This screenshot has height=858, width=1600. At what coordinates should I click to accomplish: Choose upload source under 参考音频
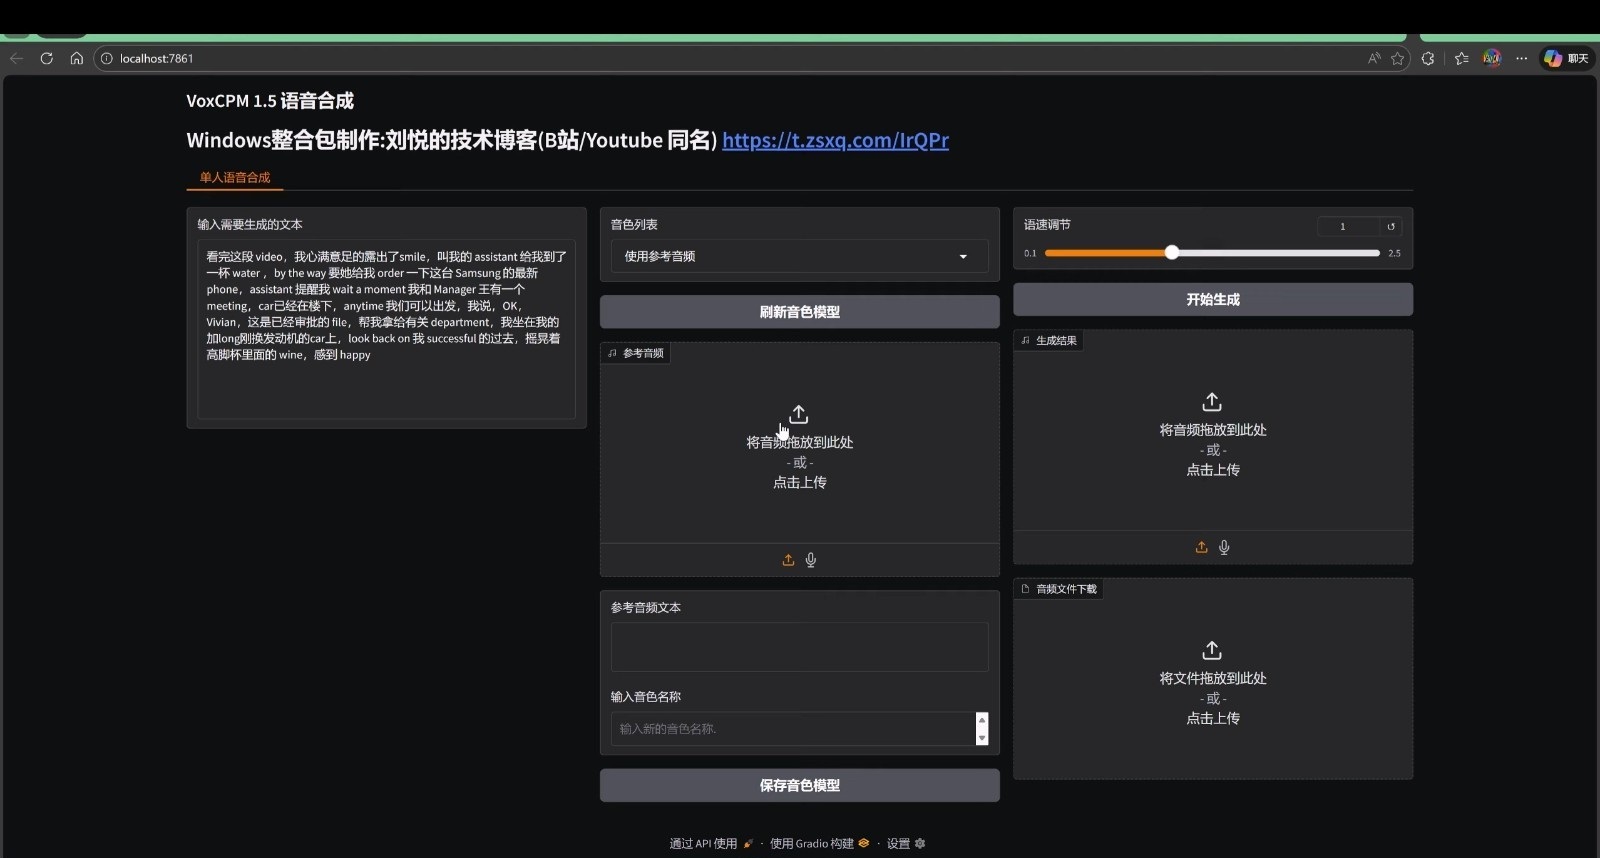tap(788, 560)
